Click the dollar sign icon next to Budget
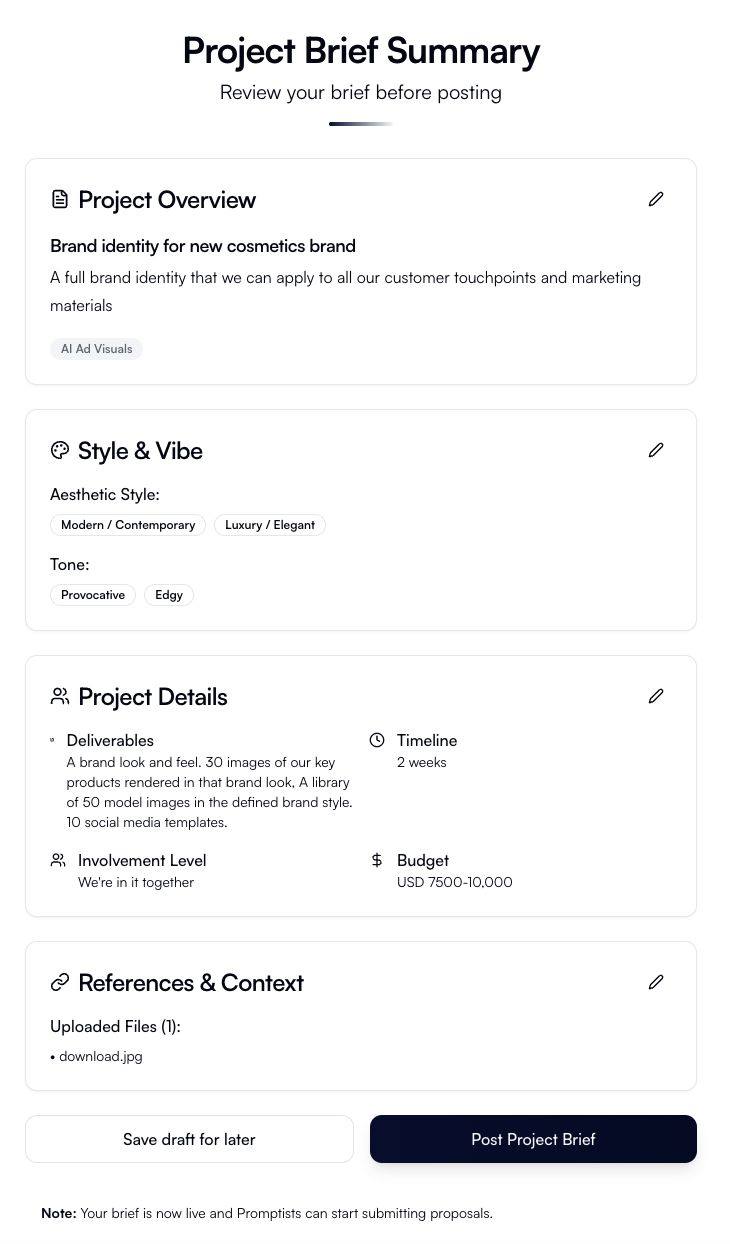 [377, 860]
